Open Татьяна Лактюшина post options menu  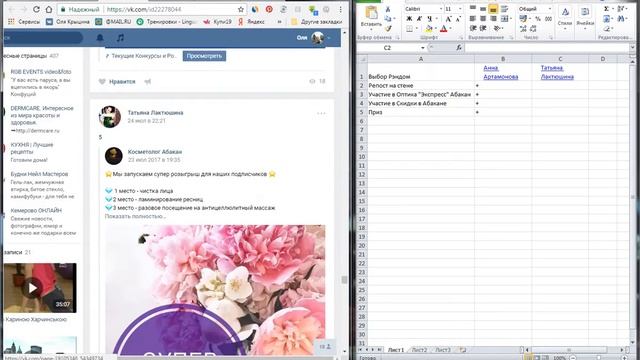(321, 113)
